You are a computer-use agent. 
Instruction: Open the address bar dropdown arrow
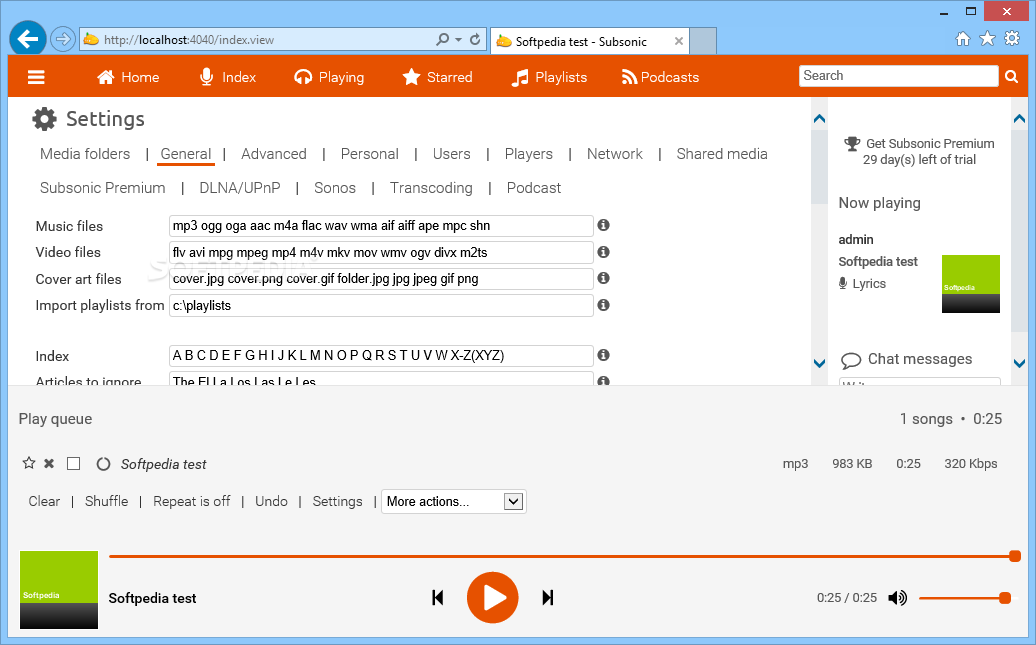tap(458, 40)
